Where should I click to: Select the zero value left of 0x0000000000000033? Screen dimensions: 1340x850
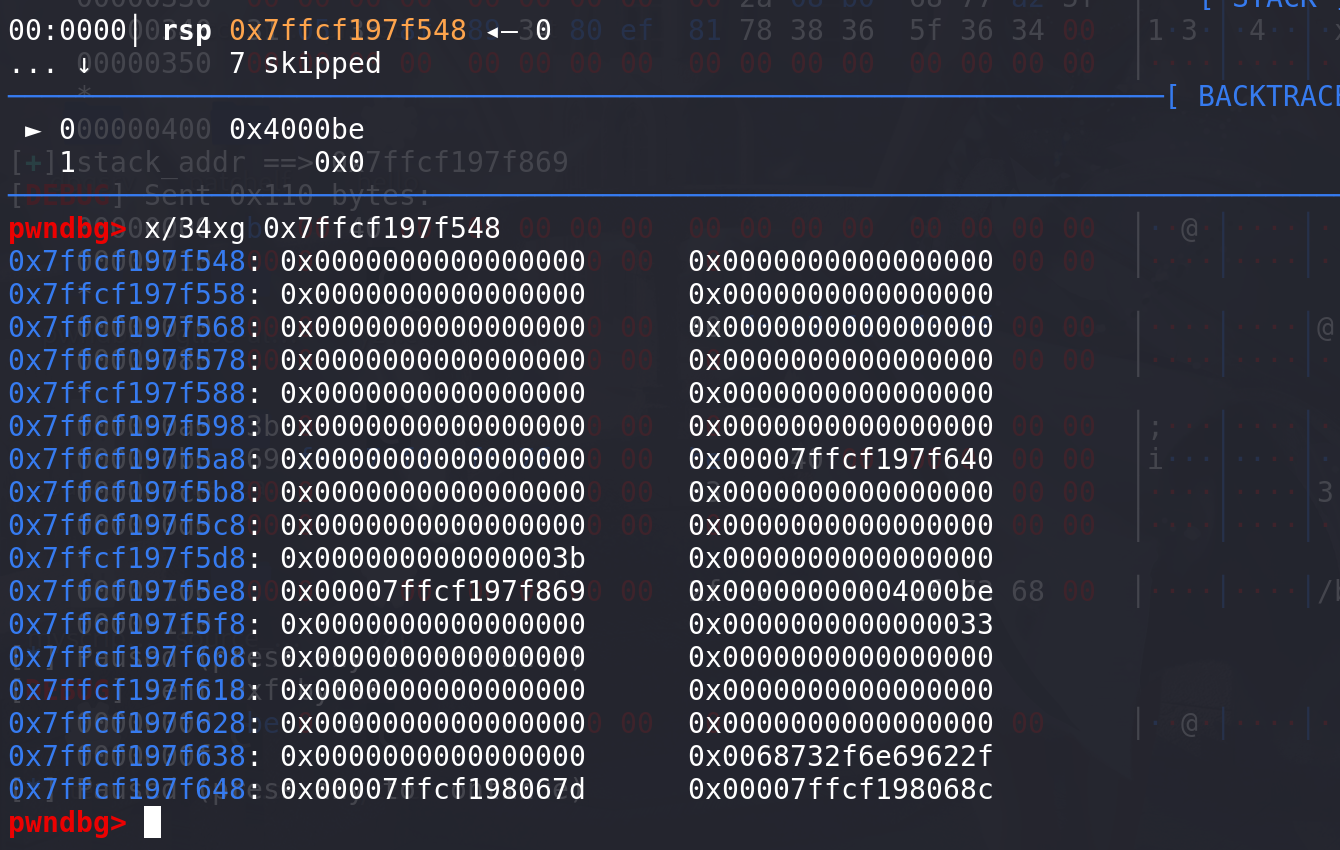point(433,625)
